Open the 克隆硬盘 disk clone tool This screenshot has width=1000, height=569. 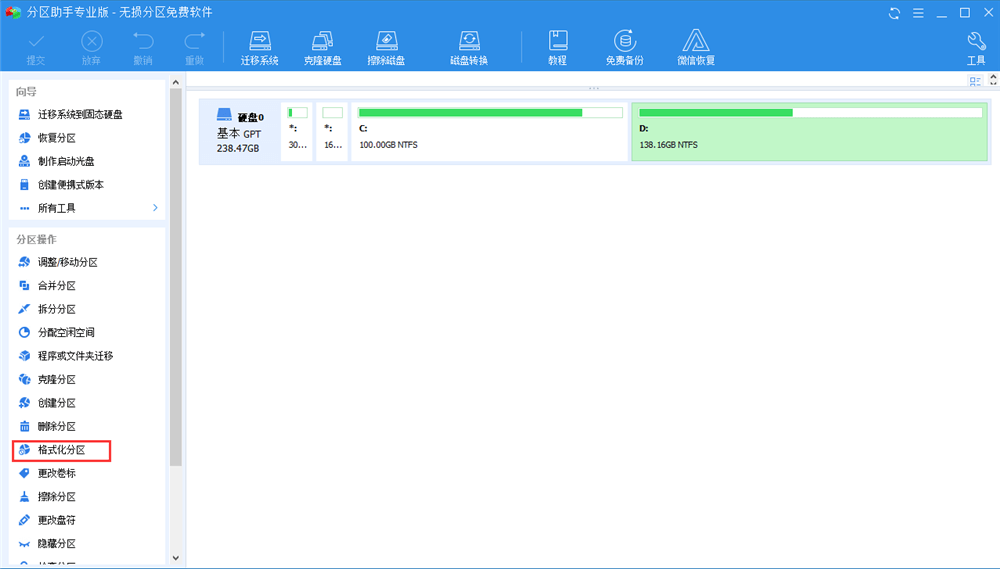coord(322,47)
